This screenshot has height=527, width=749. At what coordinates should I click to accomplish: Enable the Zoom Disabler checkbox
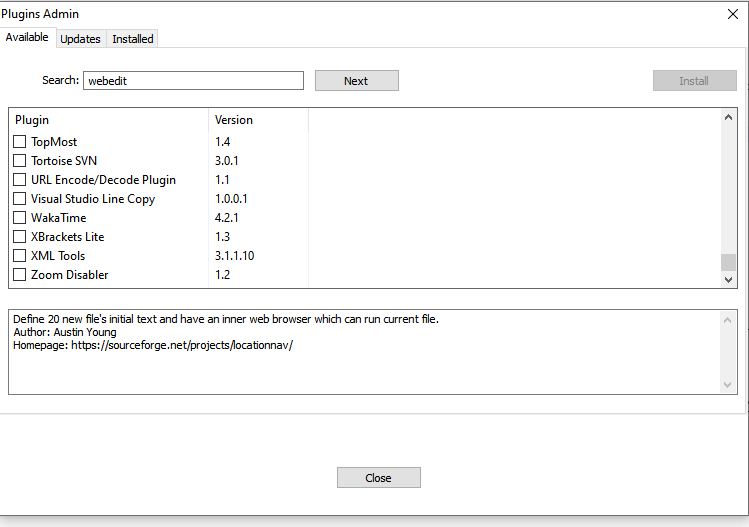(x=19, y=275)
